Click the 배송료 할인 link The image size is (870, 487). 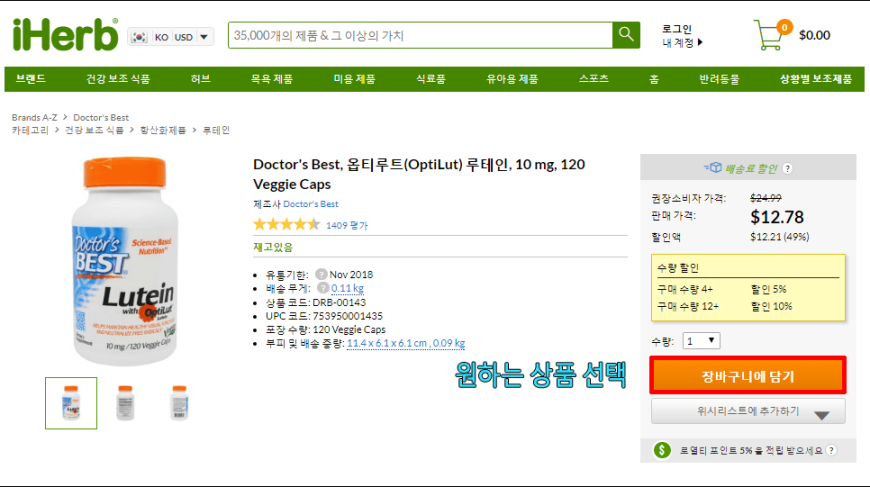click(751, 169)
